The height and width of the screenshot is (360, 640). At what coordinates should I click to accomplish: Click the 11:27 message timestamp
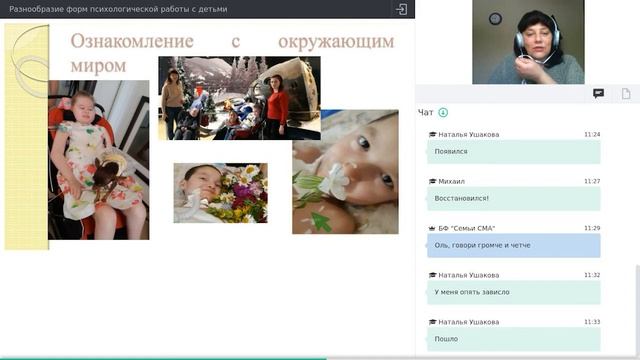coord(592,181)
